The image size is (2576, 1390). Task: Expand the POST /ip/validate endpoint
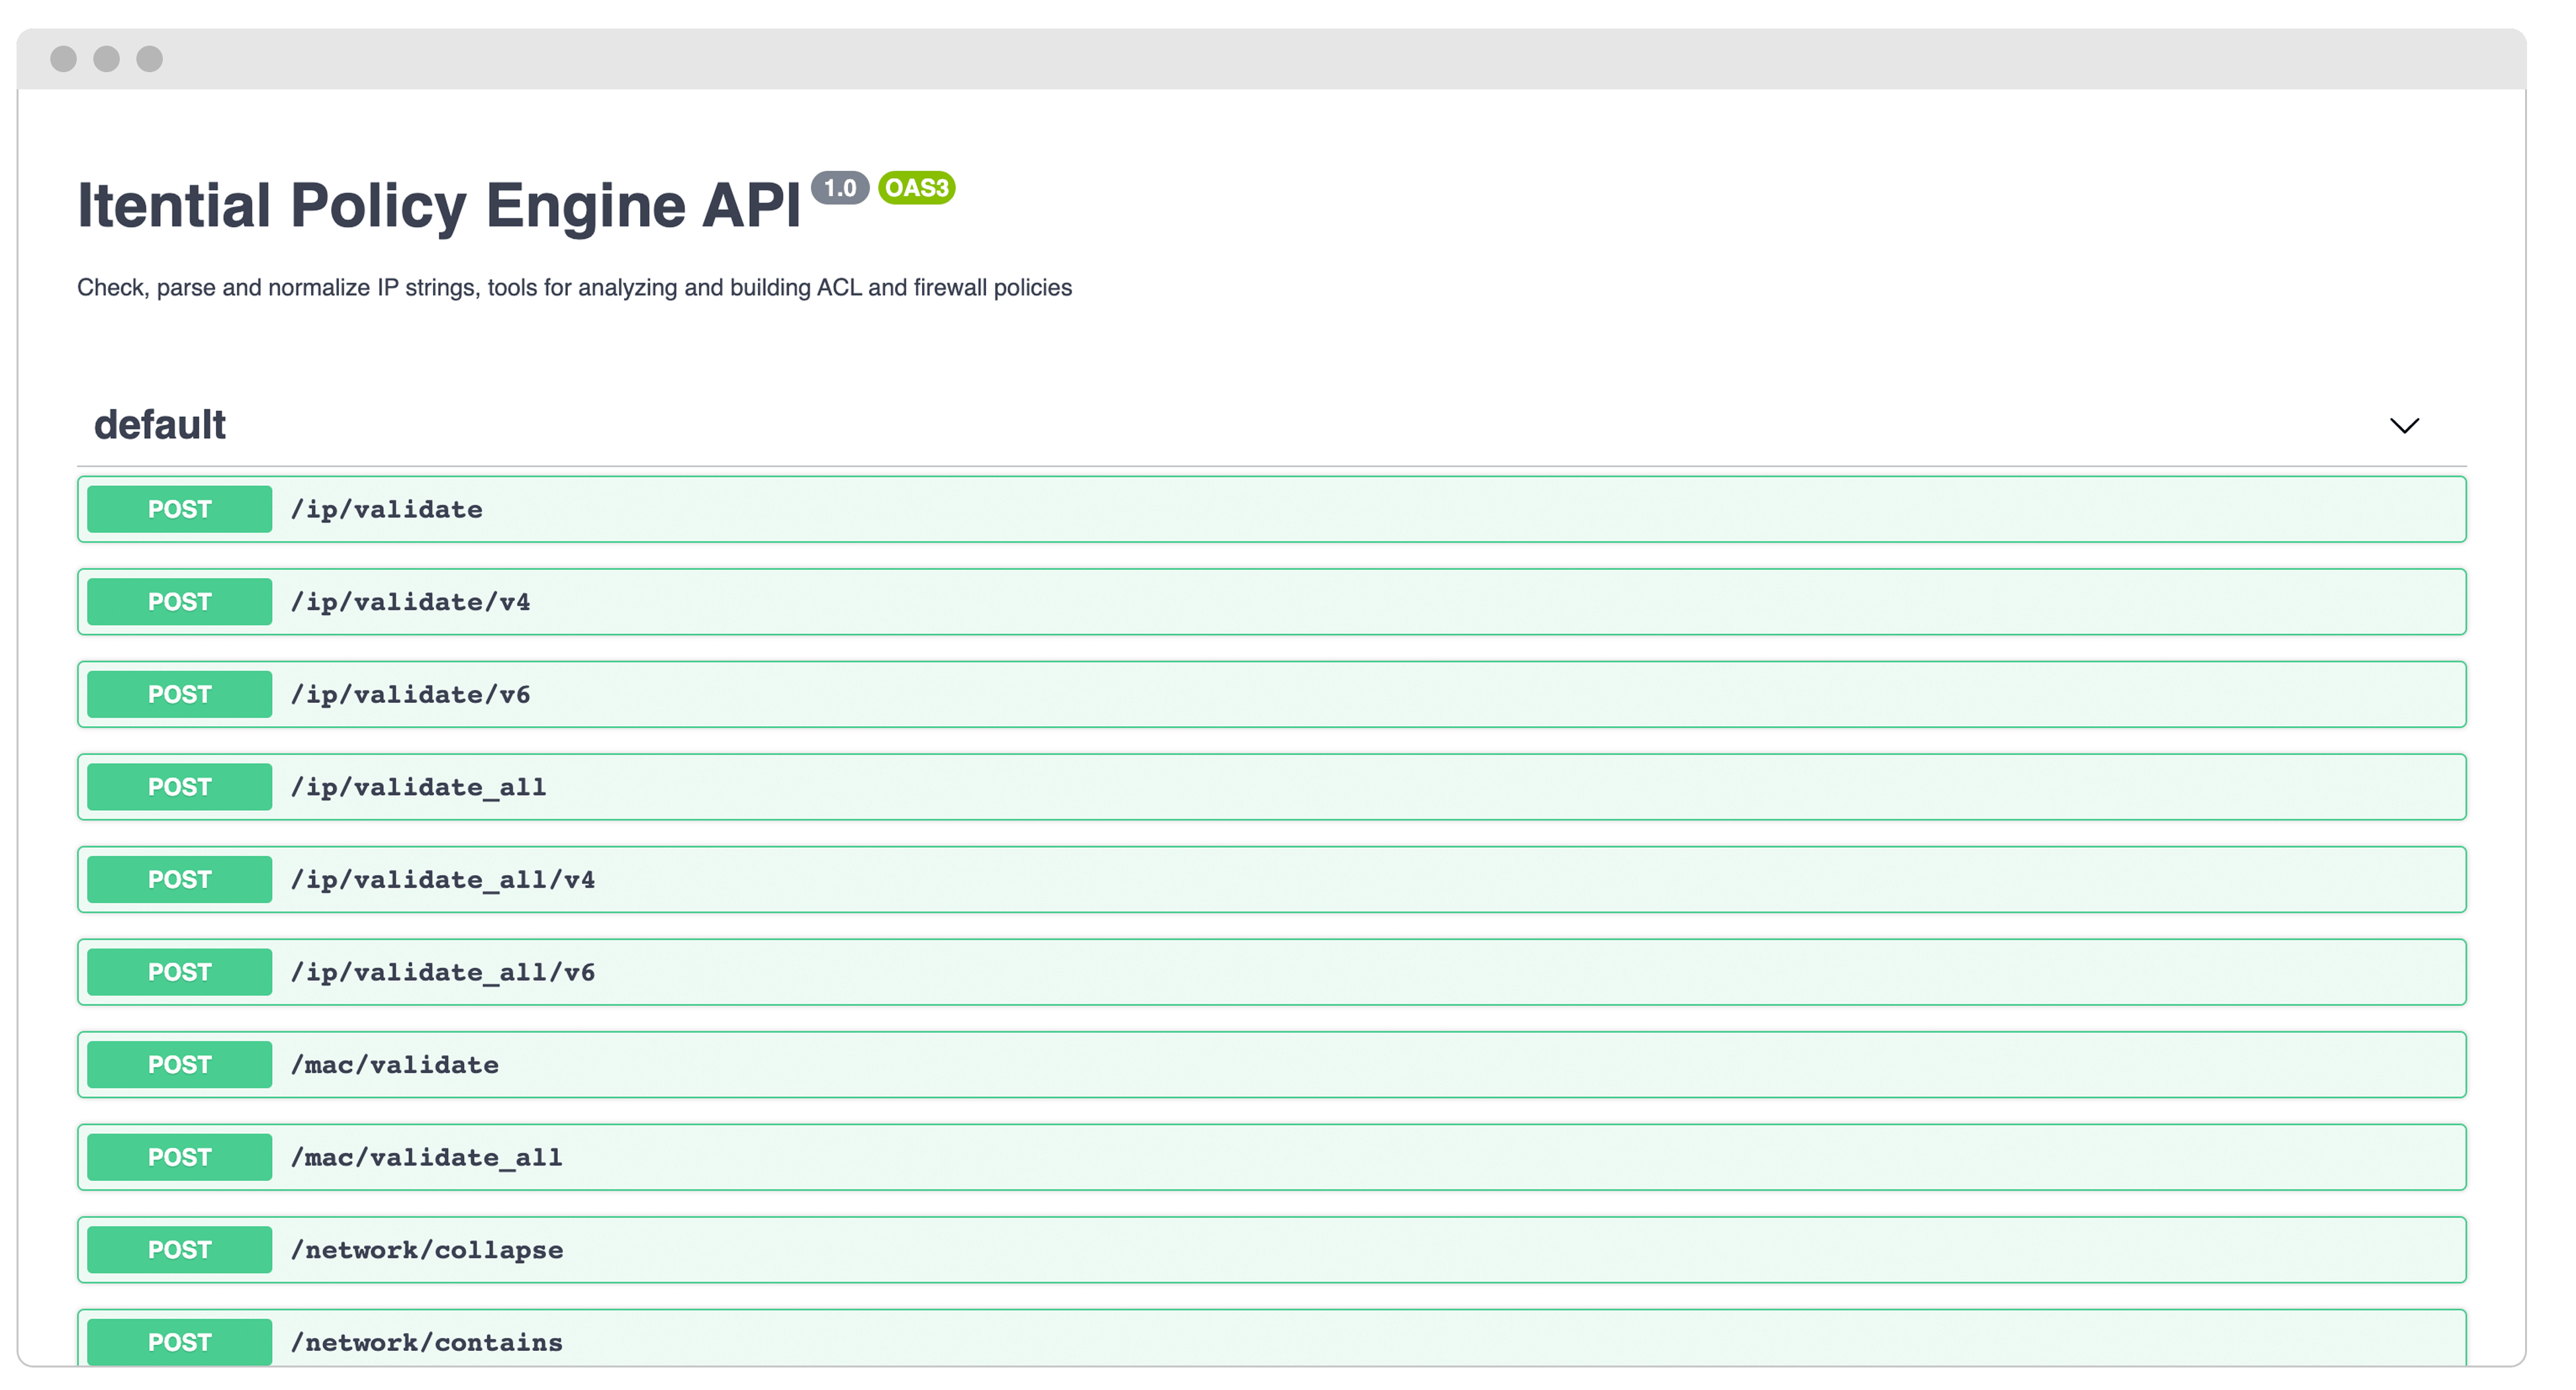pos(1271,509)
